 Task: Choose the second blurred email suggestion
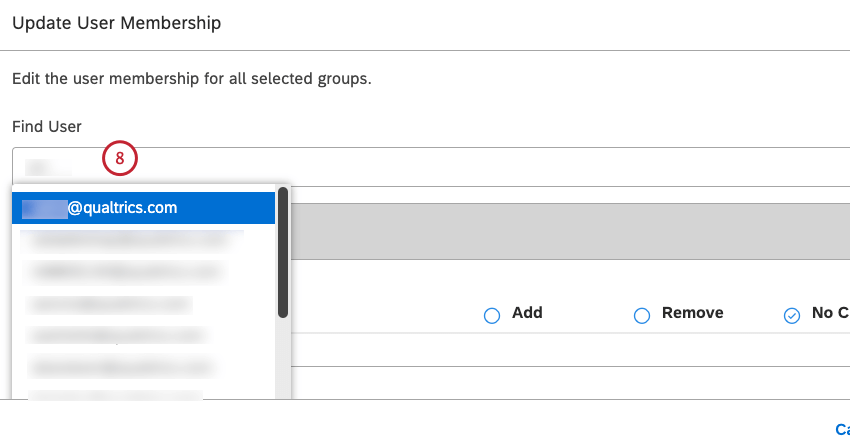[130, 239]
